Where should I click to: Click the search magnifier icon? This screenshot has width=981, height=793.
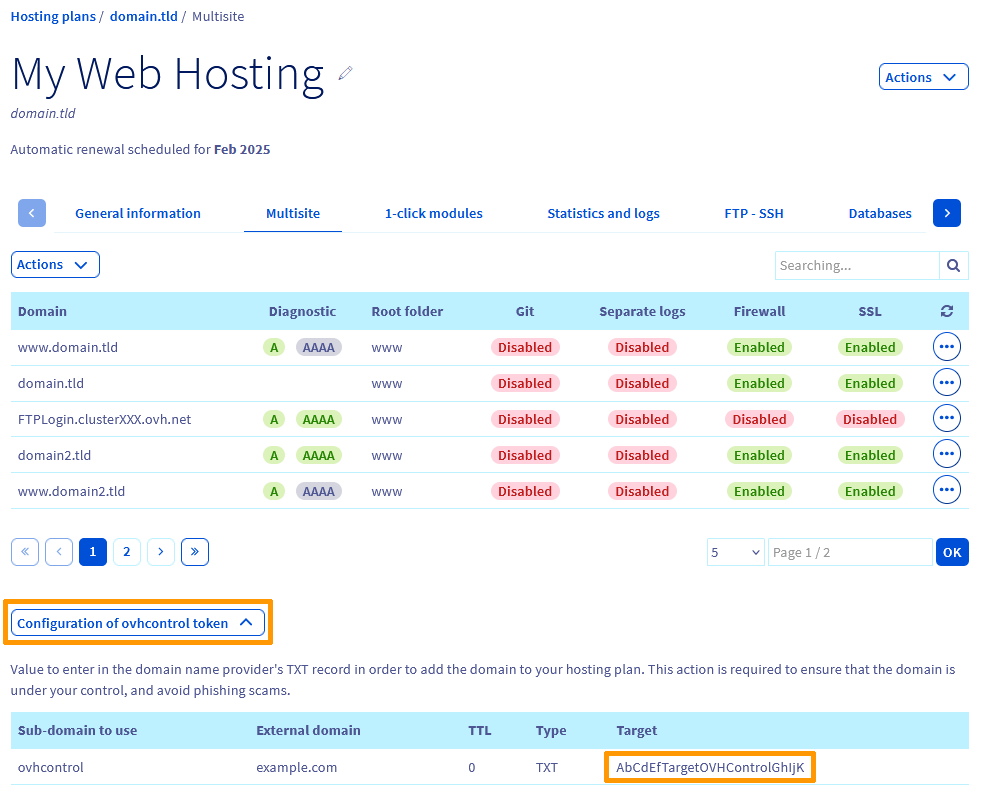(953, 265)
